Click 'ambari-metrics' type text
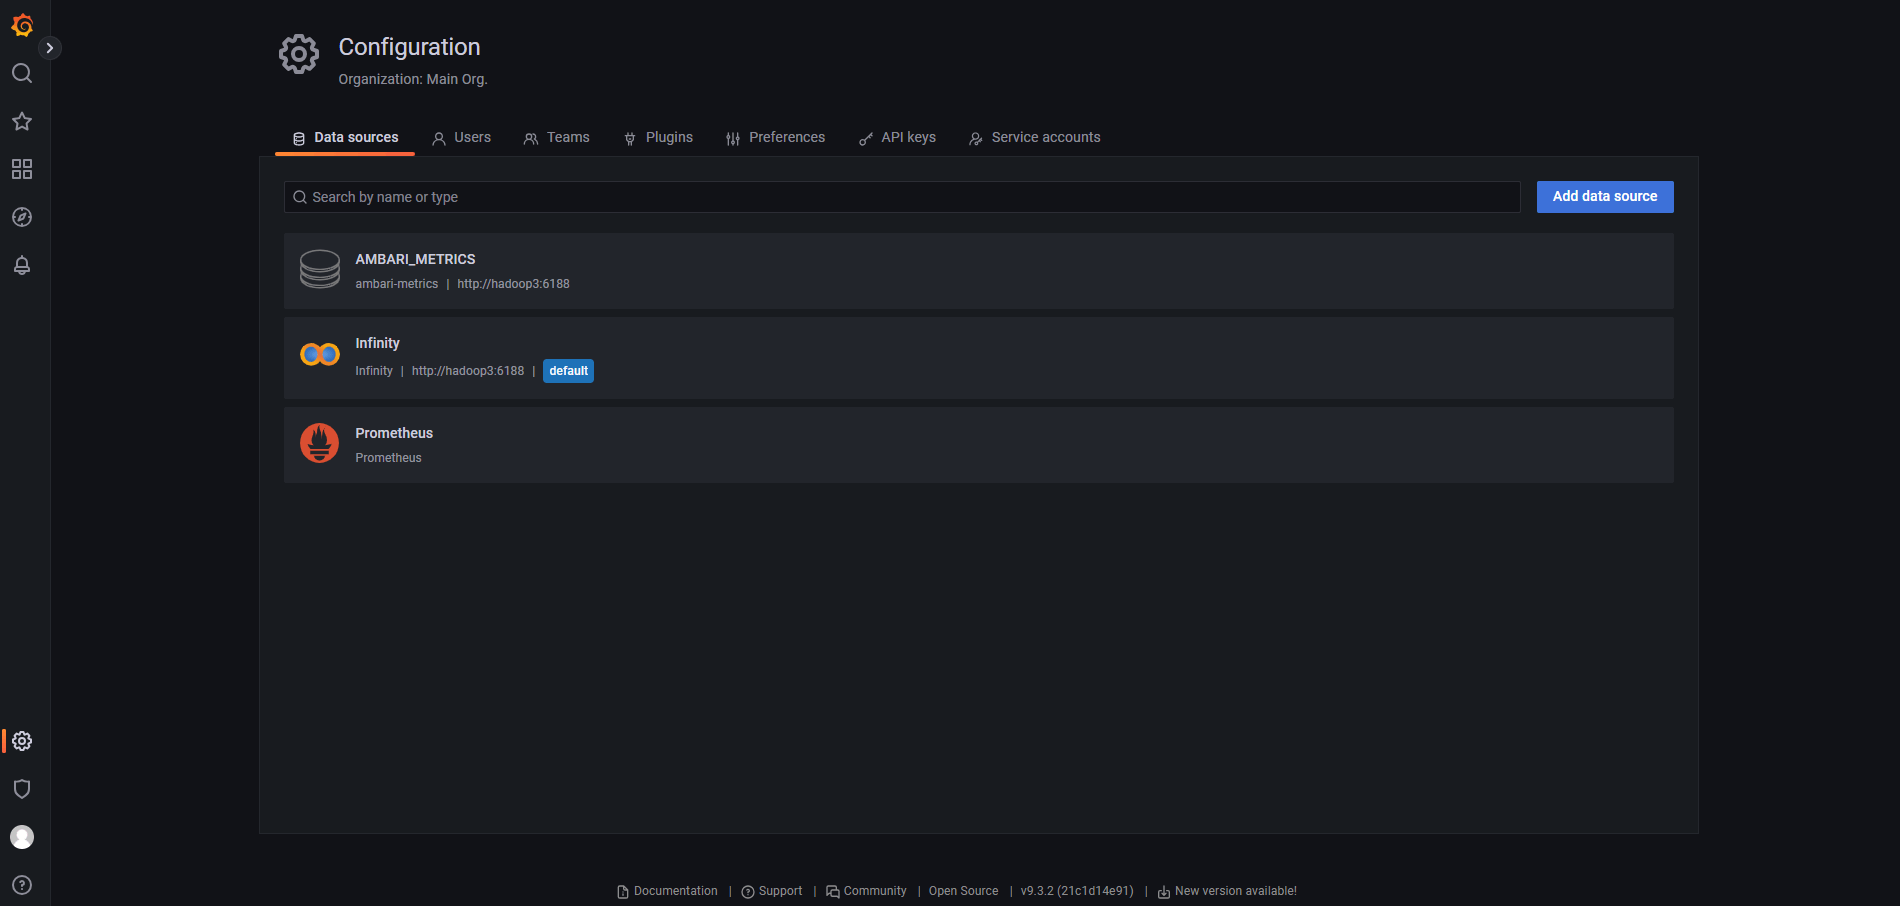The width and height of the screenshot is (1900, 906). 397,284
